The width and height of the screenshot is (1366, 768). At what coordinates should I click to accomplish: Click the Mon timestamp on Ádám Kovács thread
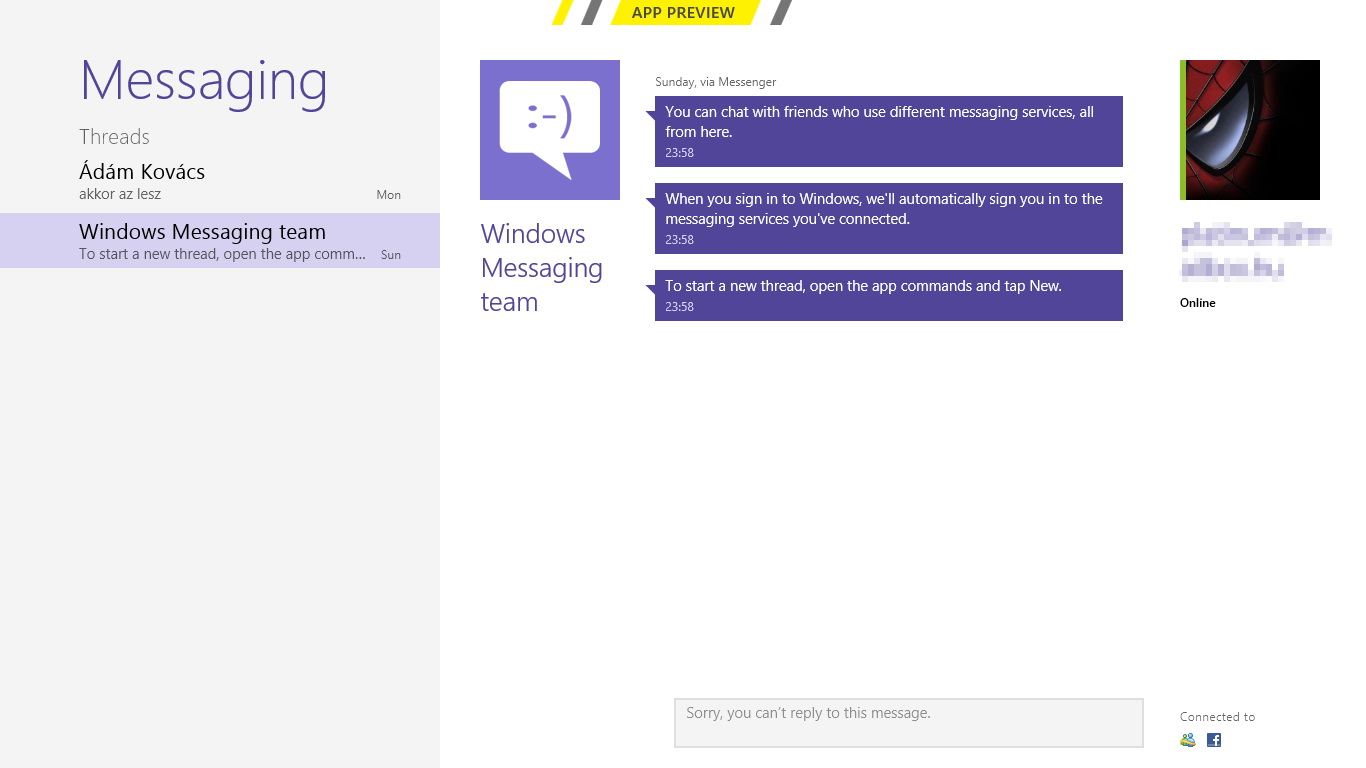(x=389, y=195)
